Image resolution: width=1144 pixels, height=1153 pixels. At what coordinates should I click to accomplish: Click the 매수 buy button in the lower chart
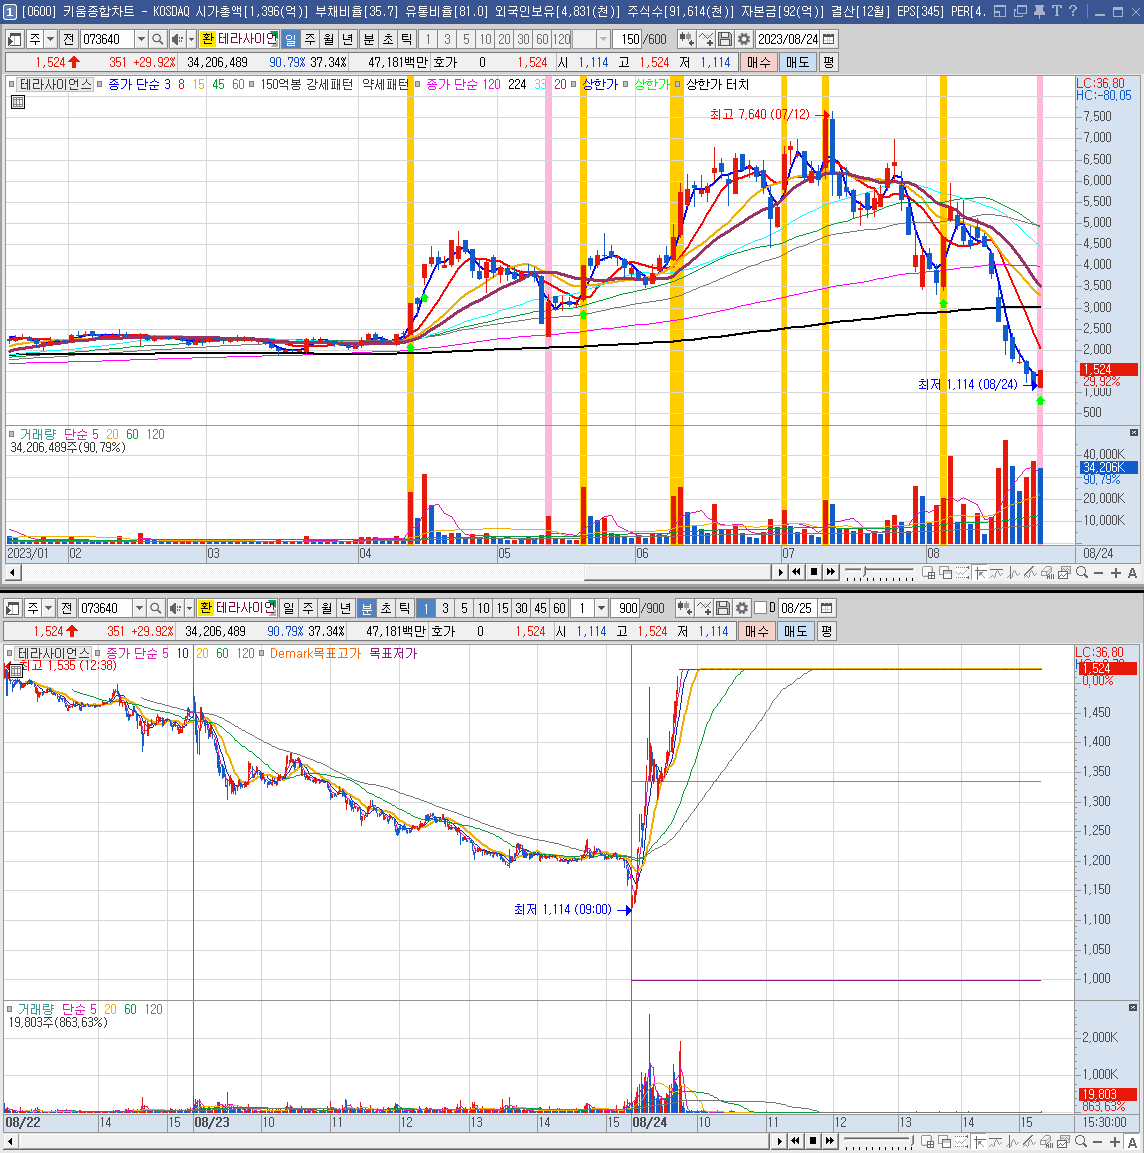point(756,631)
